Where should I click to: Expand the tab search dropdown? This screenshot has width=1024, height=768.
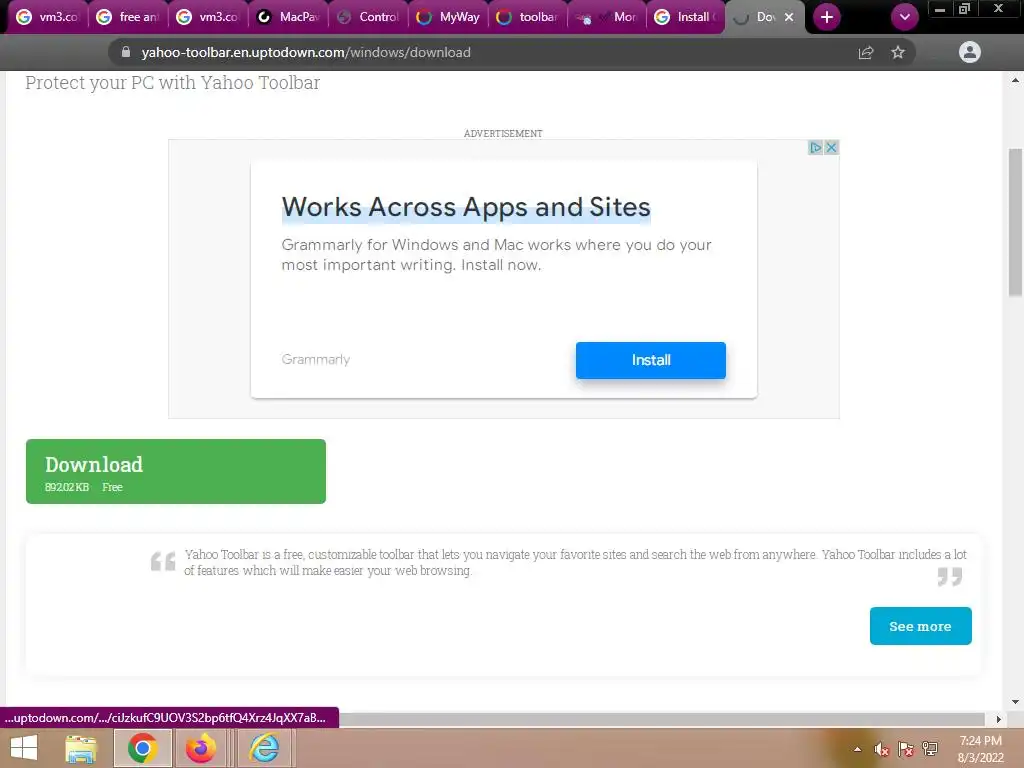coord(904,17)
